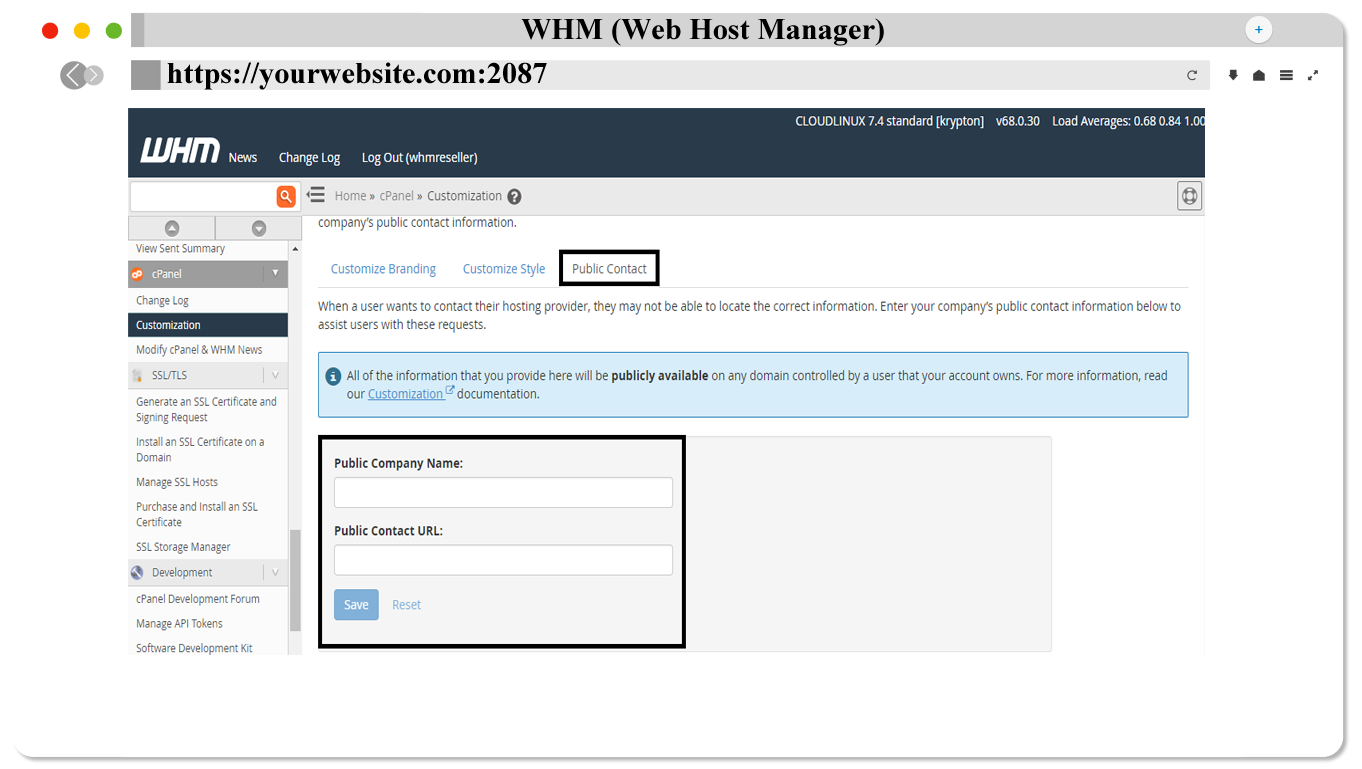
Task: Click the SSL/TLS section icon
Action: tap(137, 376)
